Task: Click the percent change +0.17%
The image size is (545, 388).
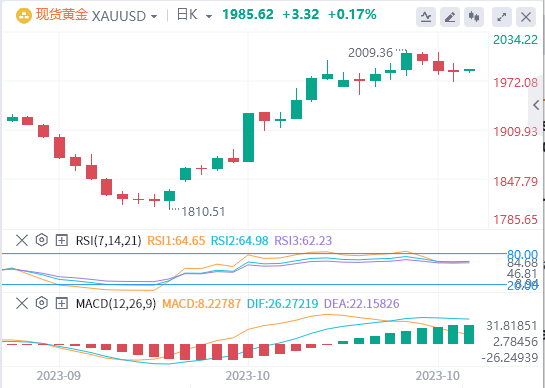Action: [x=352, y=15]
